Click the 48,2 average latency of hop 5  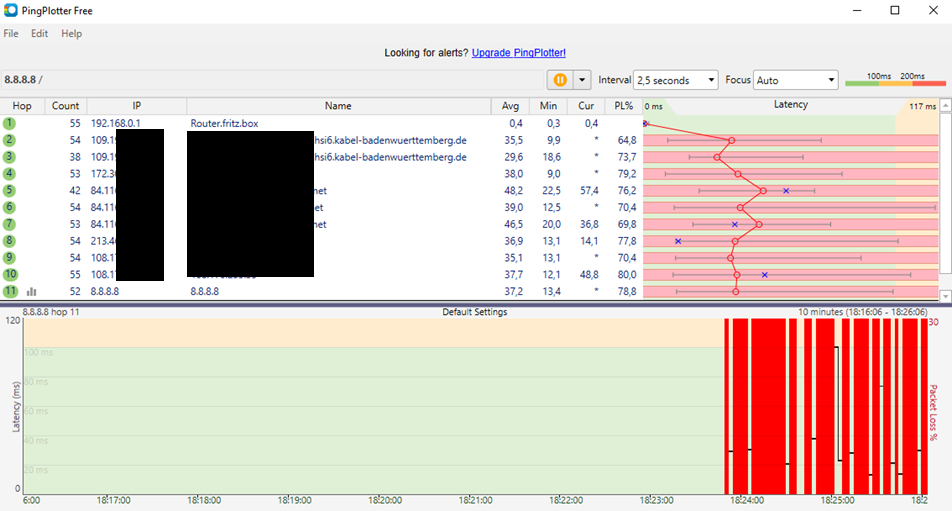[x=513, y=191]
